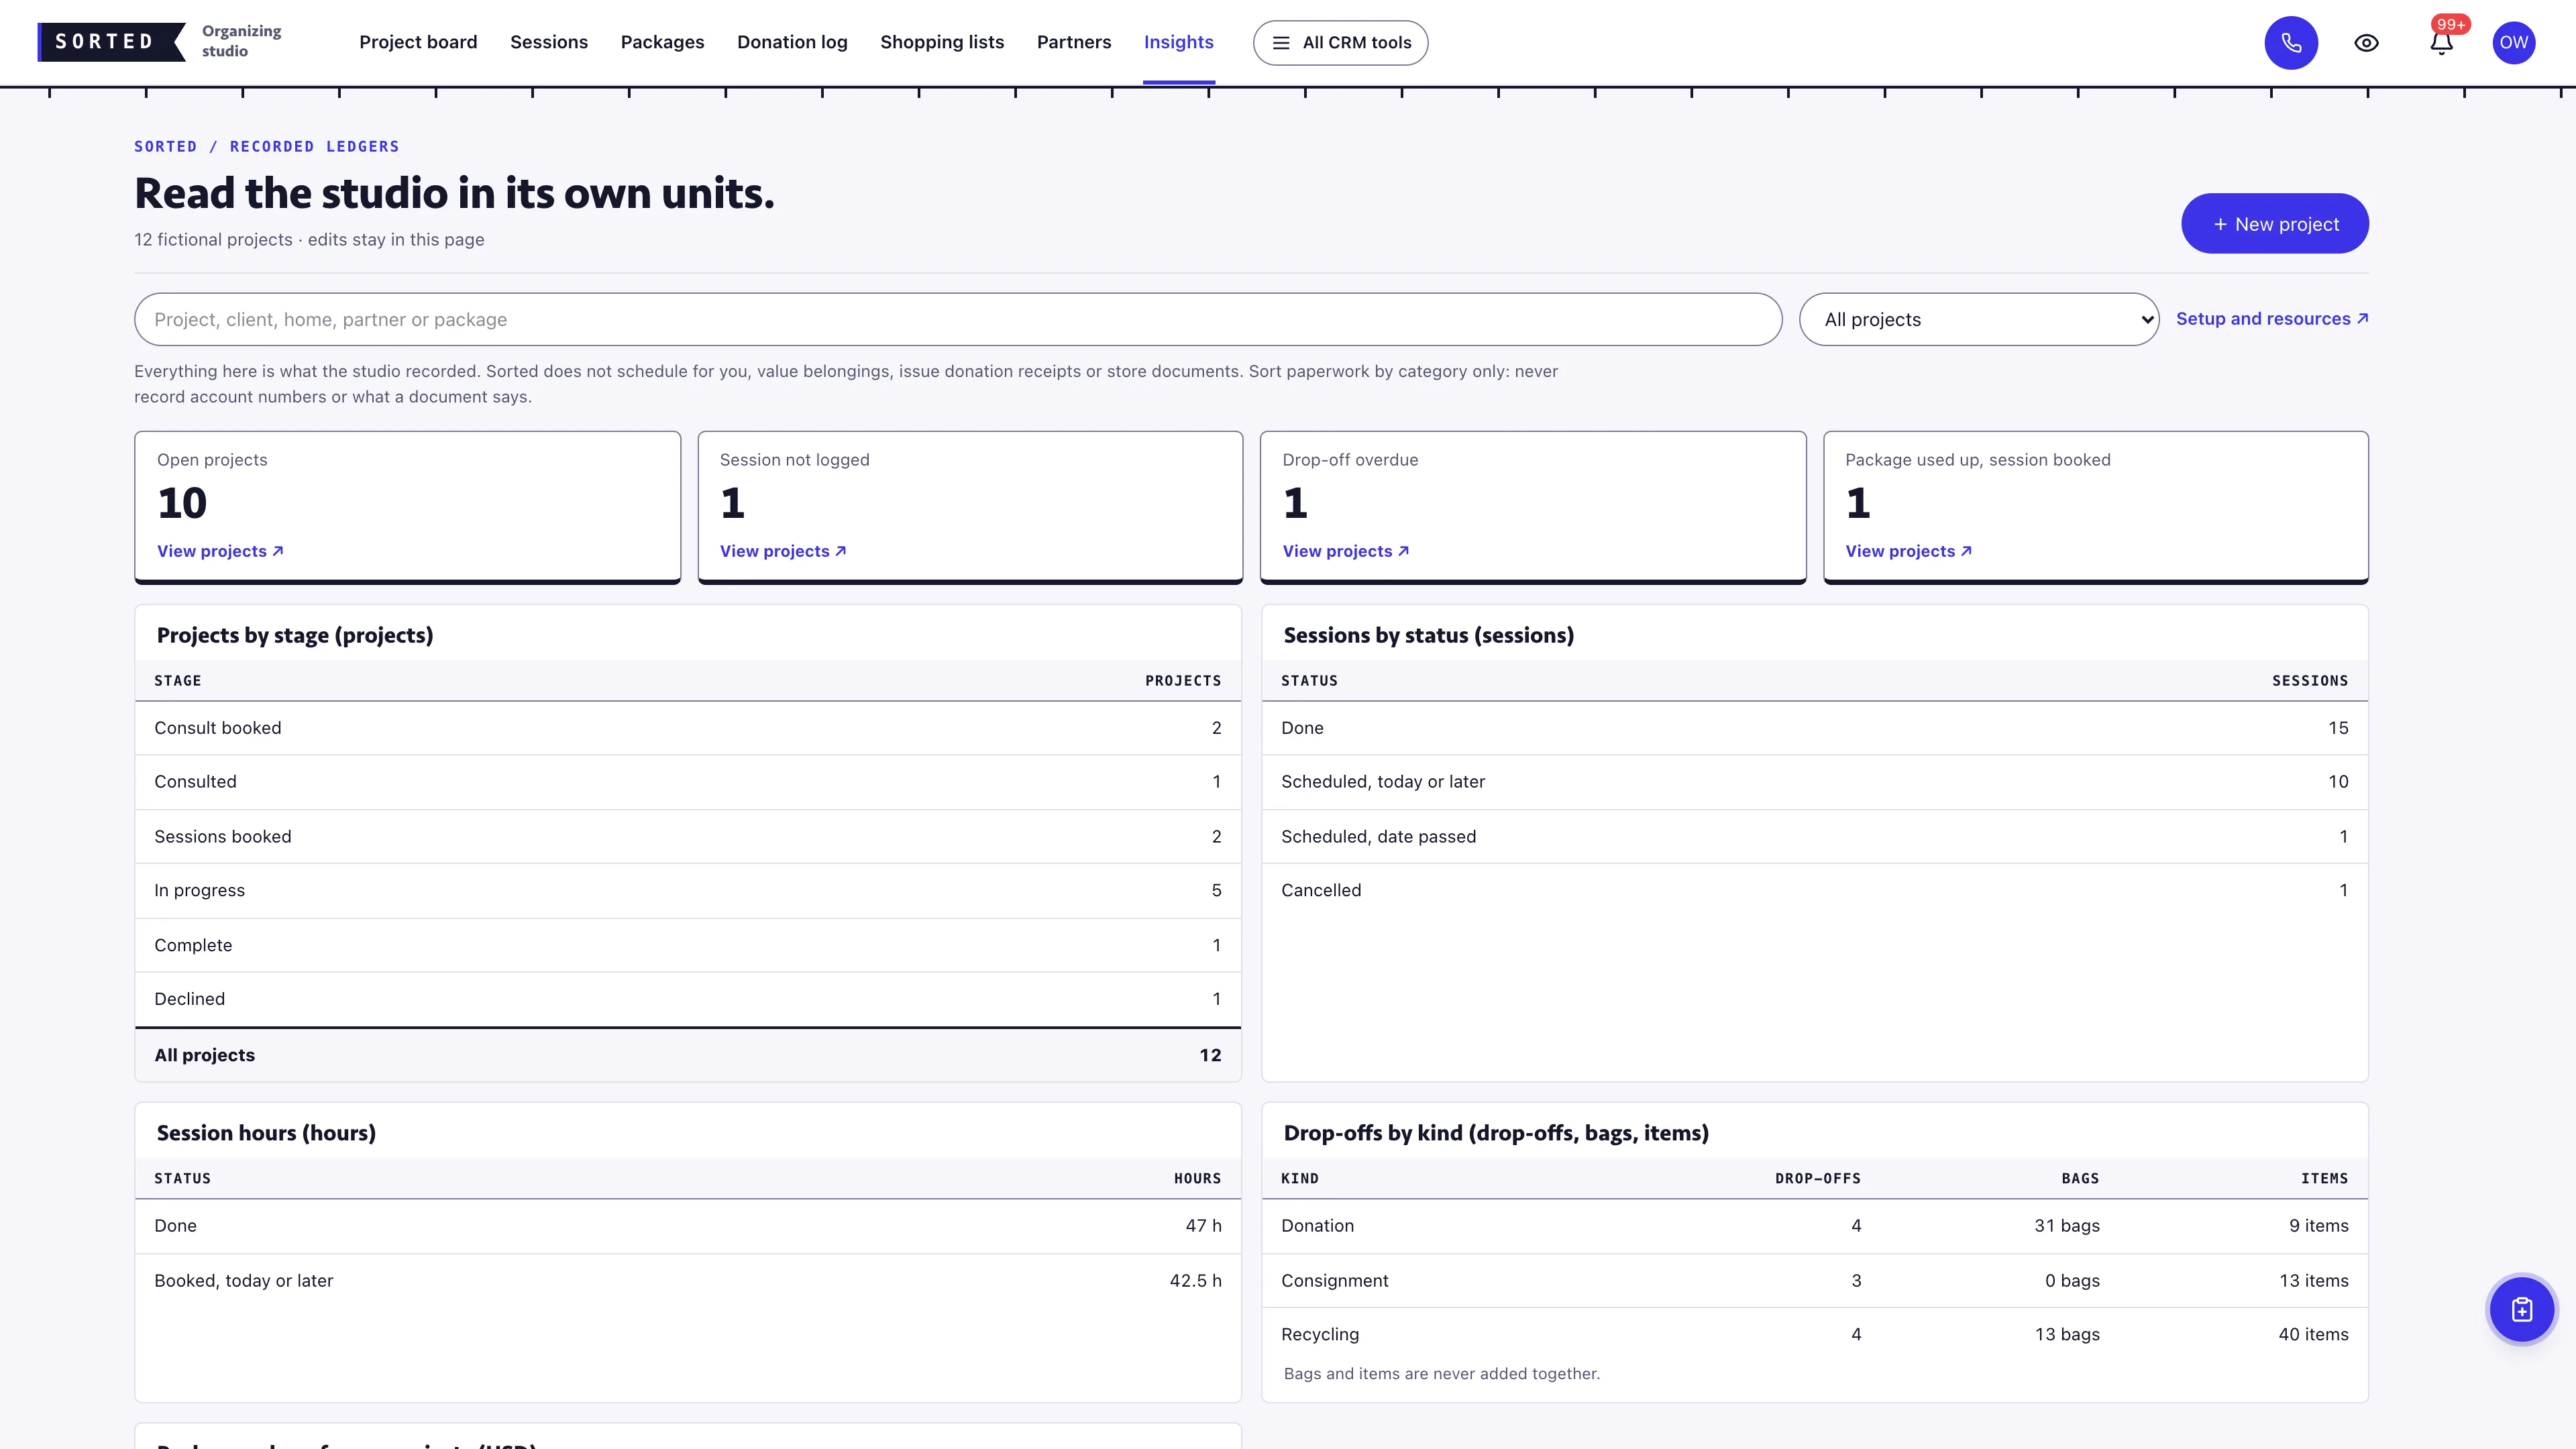The width and height of the screenshot is (2576, 1449).
Task: Select the Insights tab
Action: click(1178, 42)
